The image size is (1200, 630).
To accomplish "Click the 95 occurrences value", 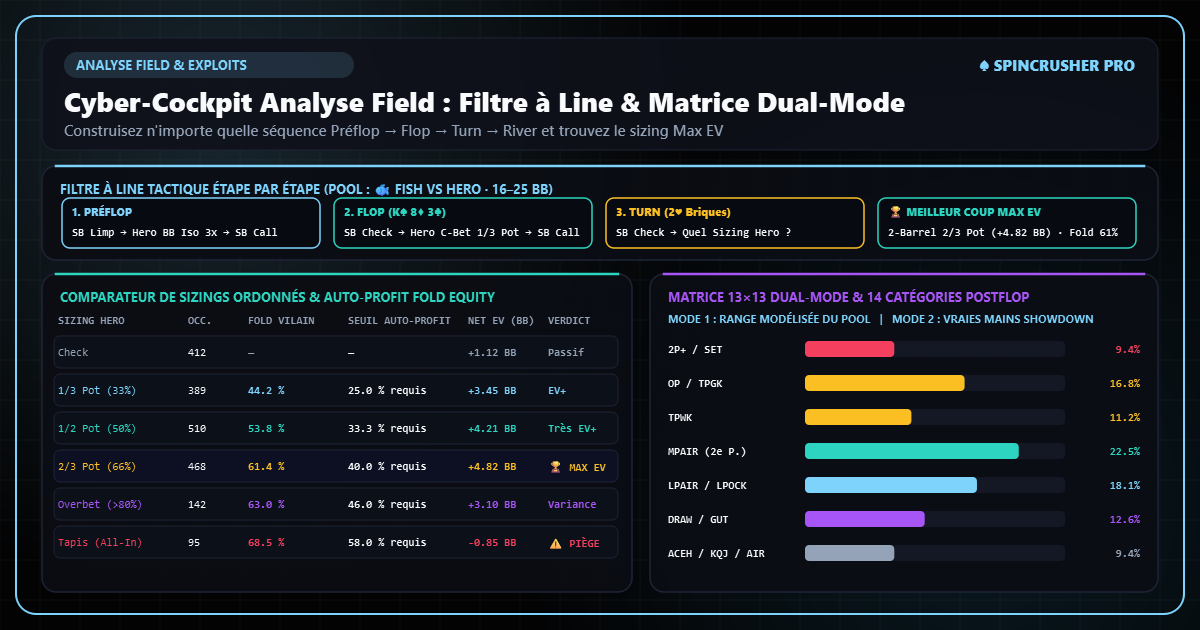I will click(x=194, y=543).
